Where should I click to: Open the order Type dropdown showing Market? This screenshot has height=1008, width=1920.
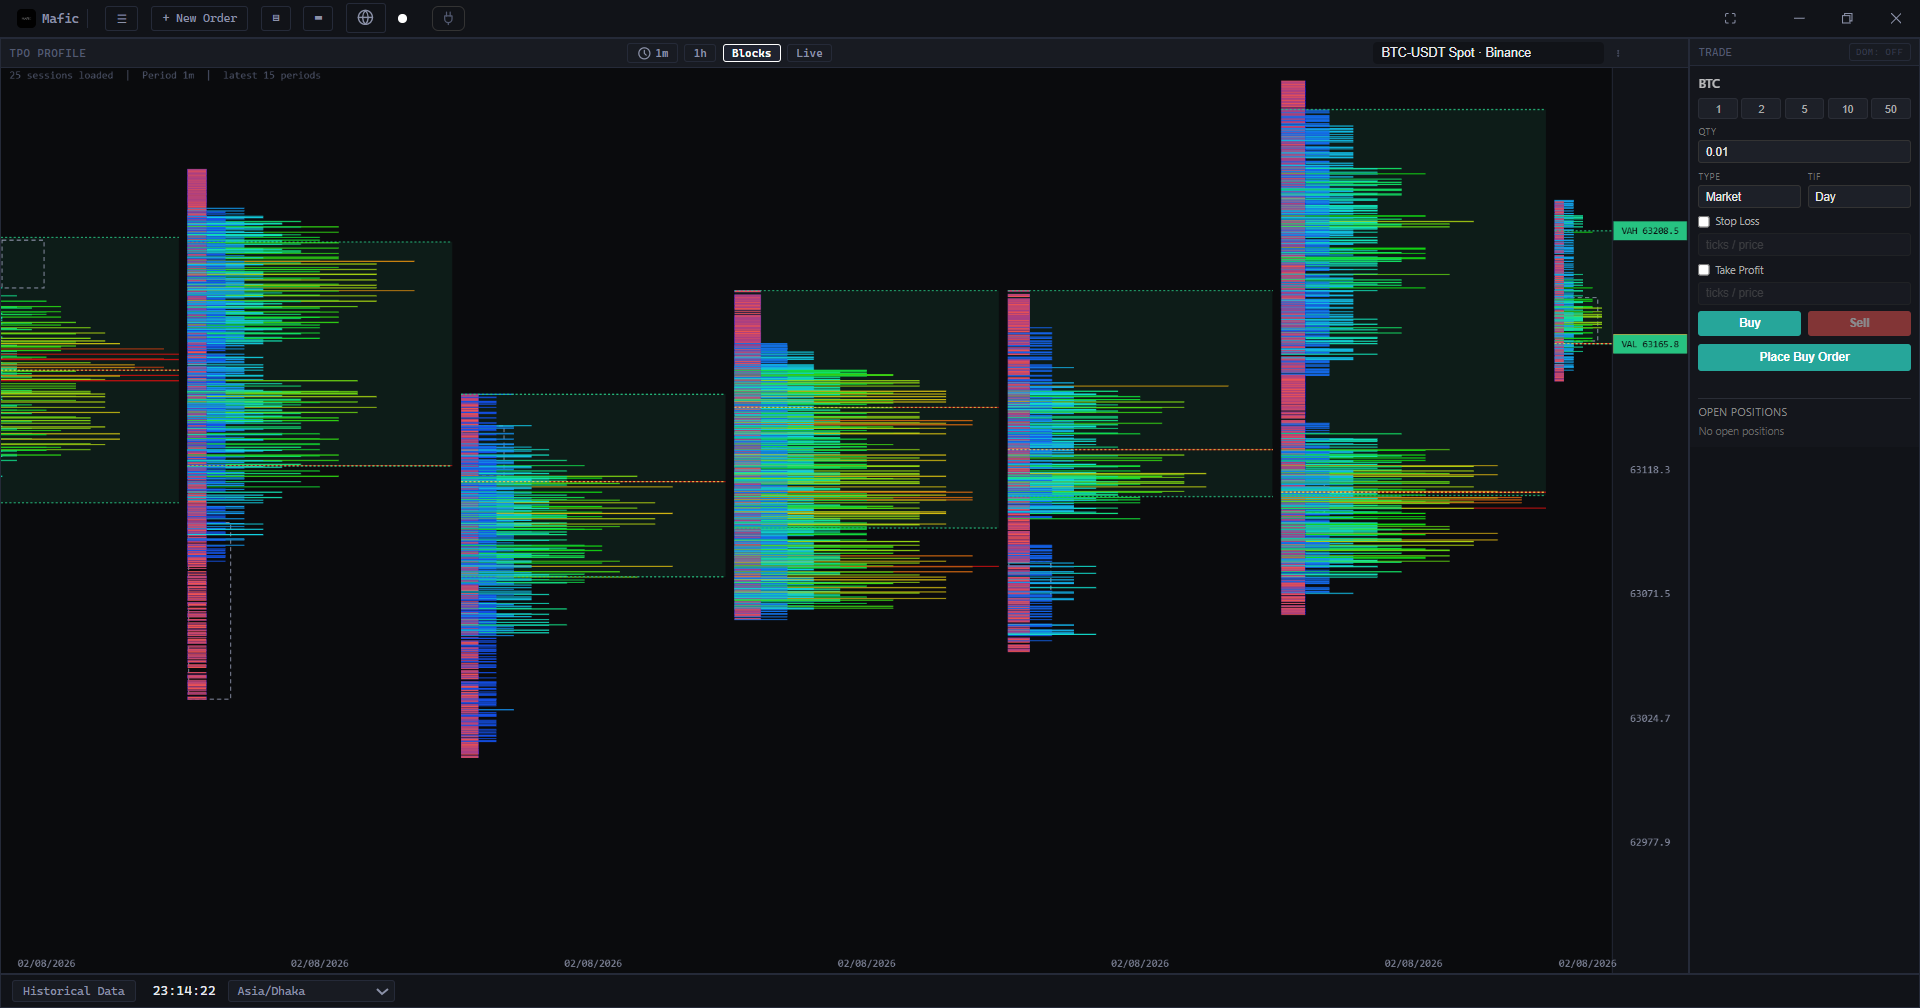tap(1749, 197)
